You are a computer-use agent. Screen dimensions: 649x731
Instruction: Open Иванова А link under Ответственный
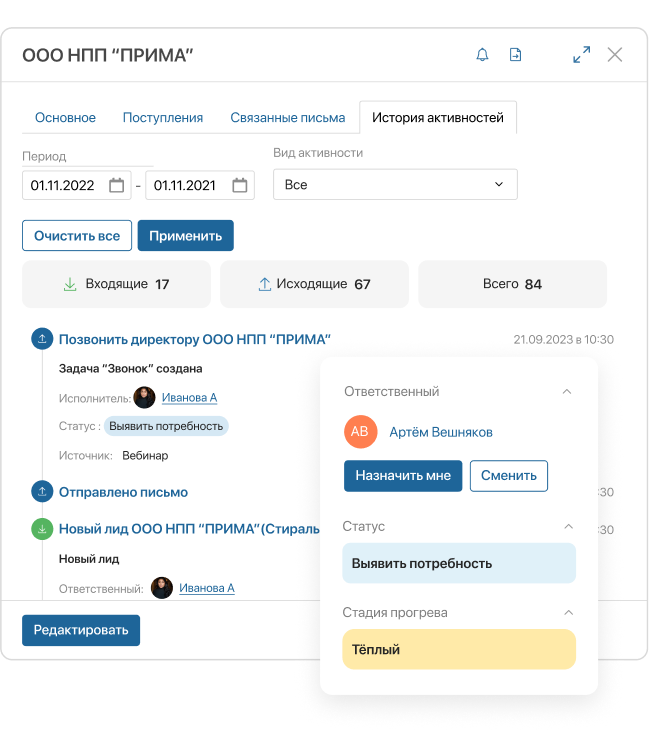click(x=207, y=588)
